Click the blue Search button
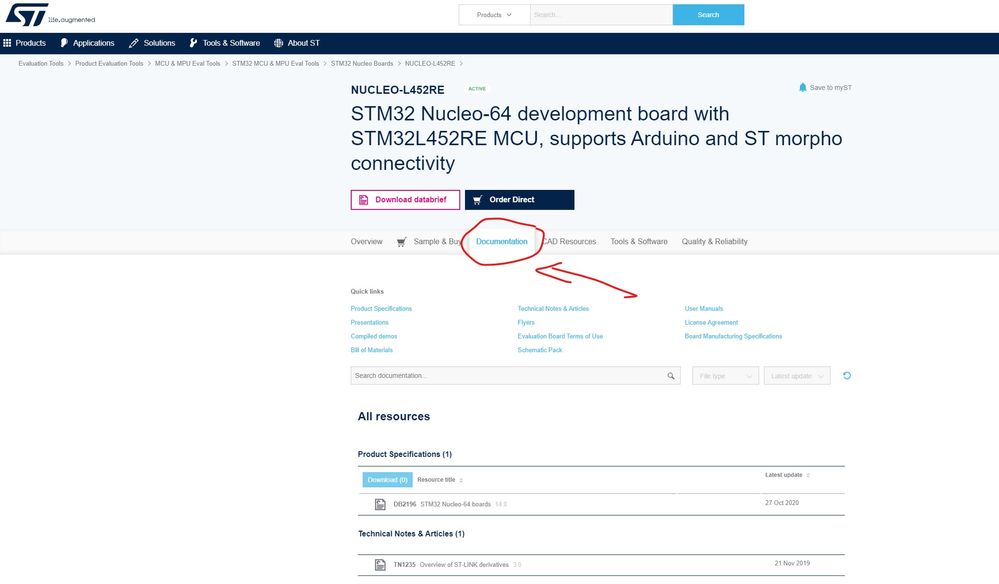 click(708, 15)
